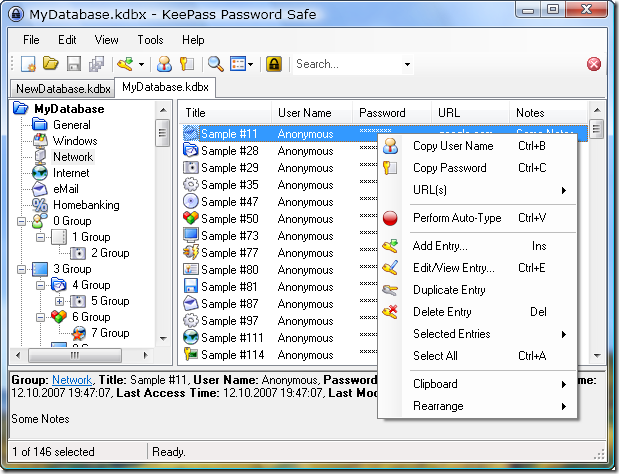Open the Help menu
This screenshot has height=474, width=619.
tap(193, 40)
